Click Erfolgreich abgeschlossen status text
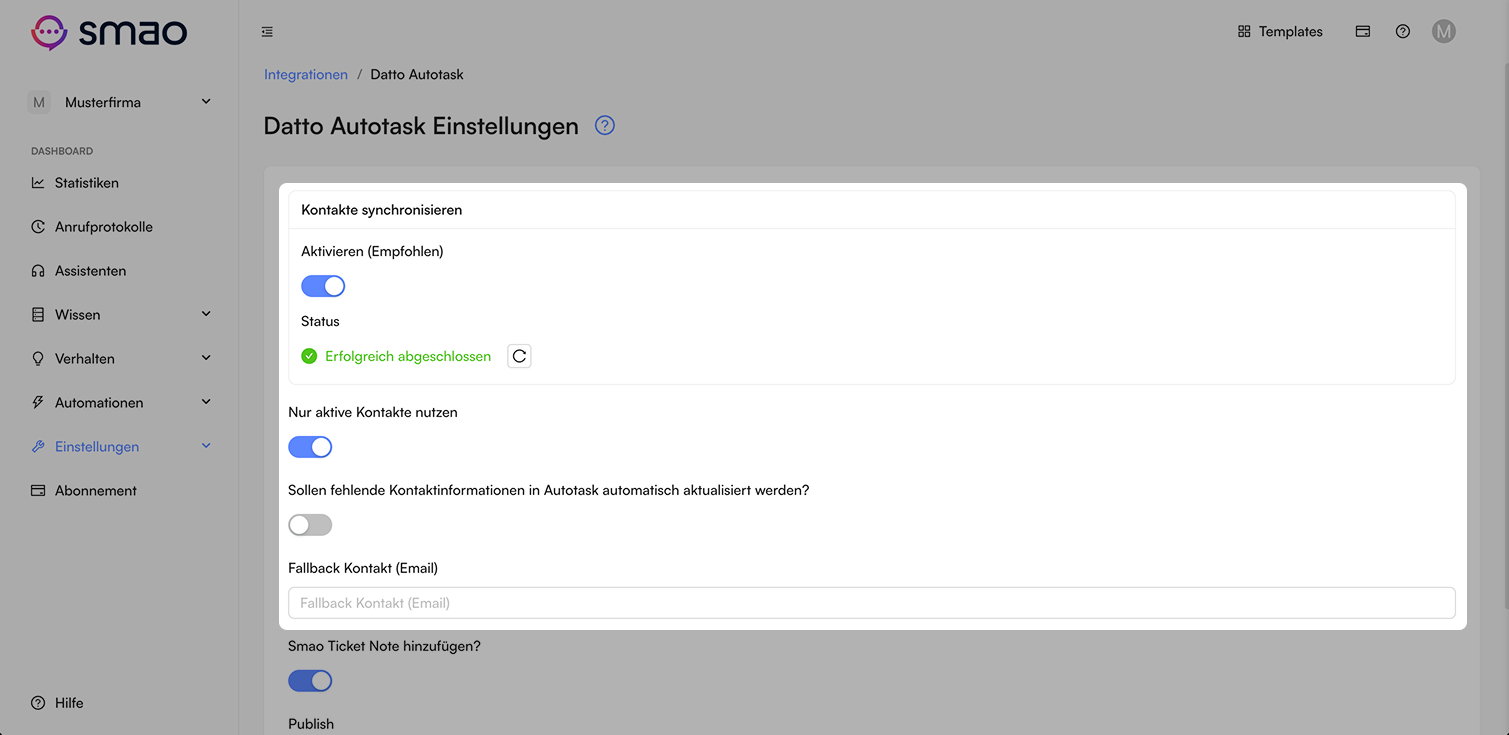Screen dimensions: 1509x735 [x=408, y=356]
